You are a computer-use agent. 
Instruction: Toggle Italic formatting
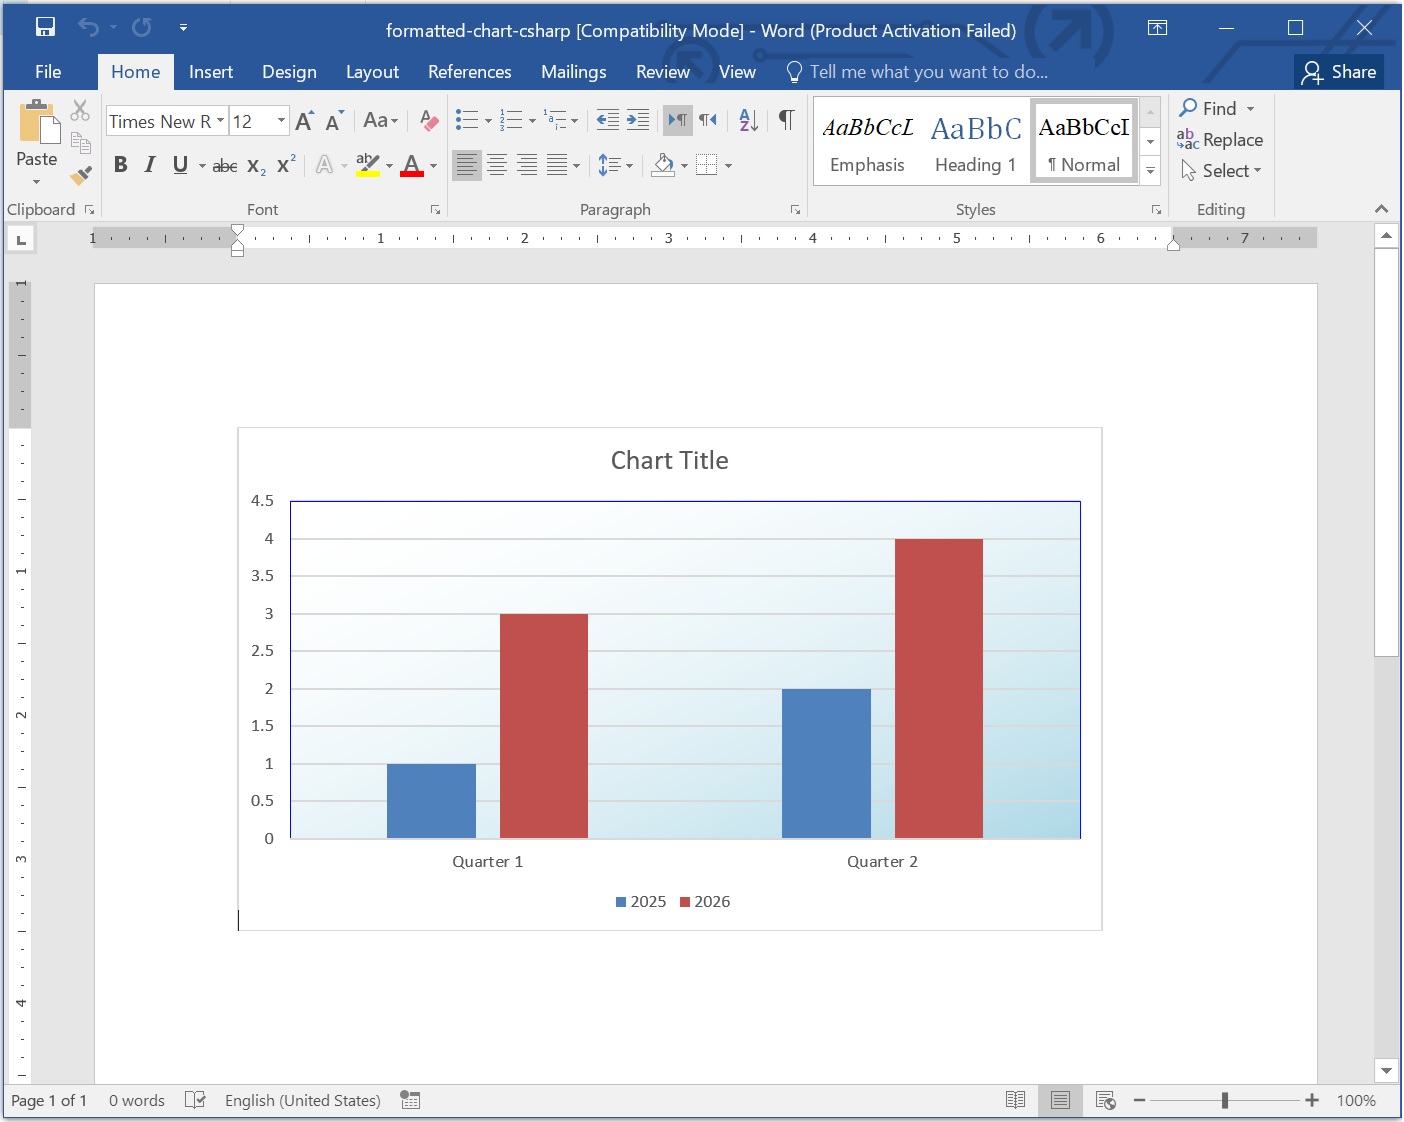[150, 165]
